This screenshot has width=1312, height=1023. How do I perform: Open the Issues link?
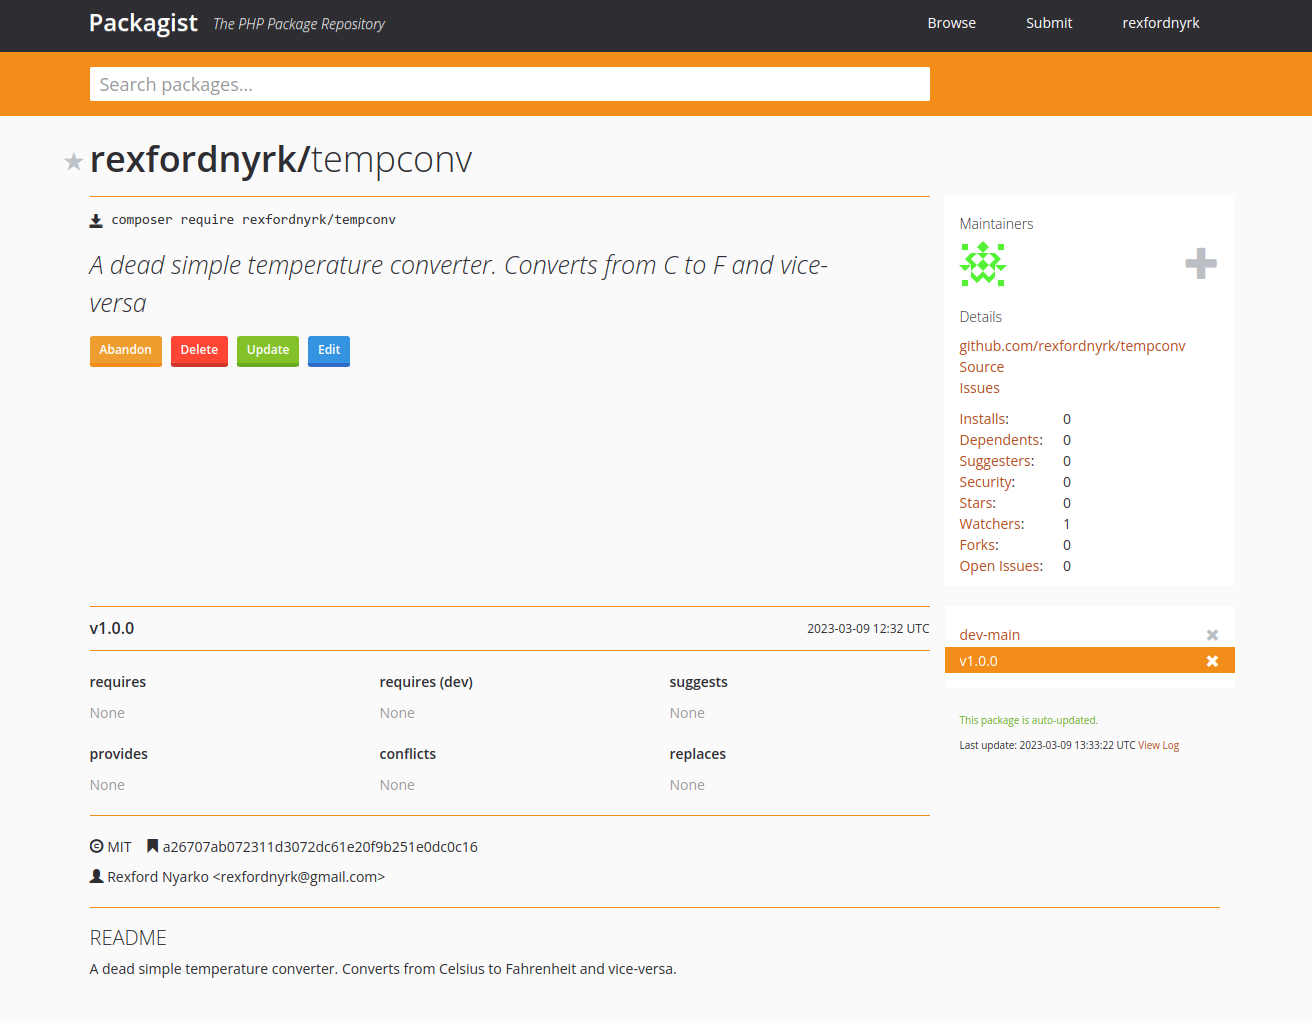pos(979,388)
